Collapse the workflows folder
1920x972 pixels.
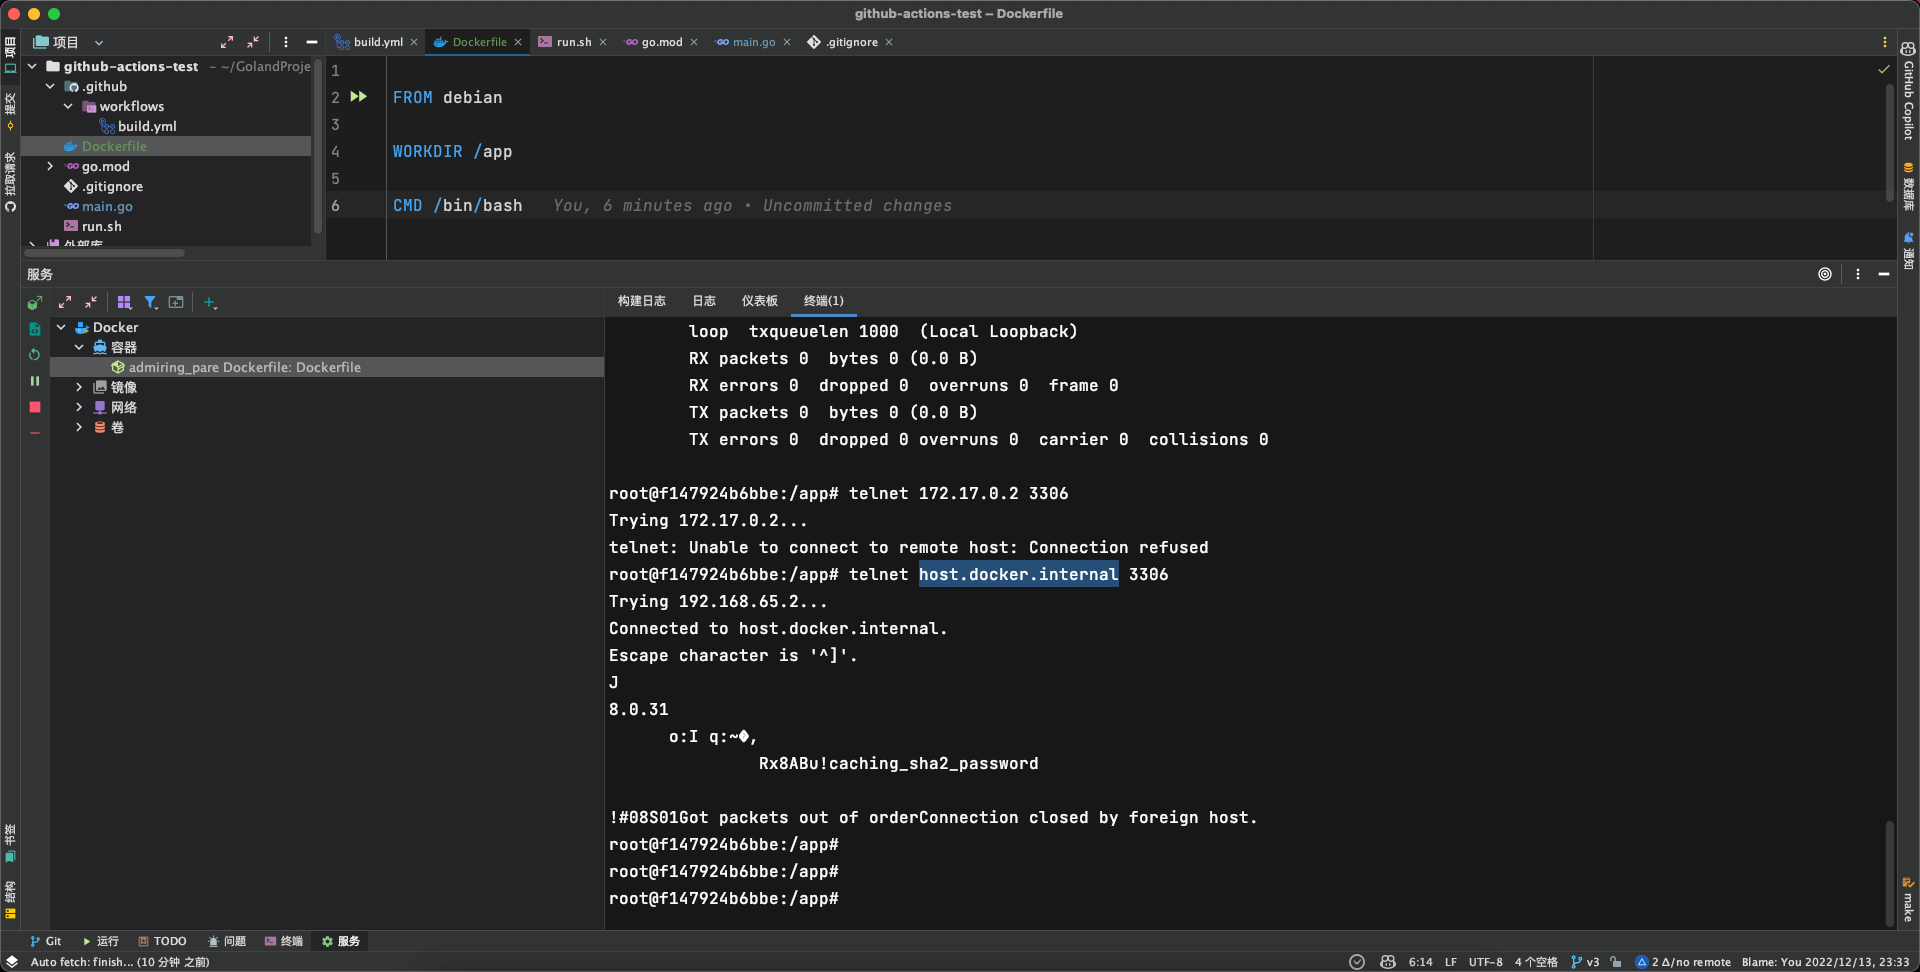tap(68, 106)
